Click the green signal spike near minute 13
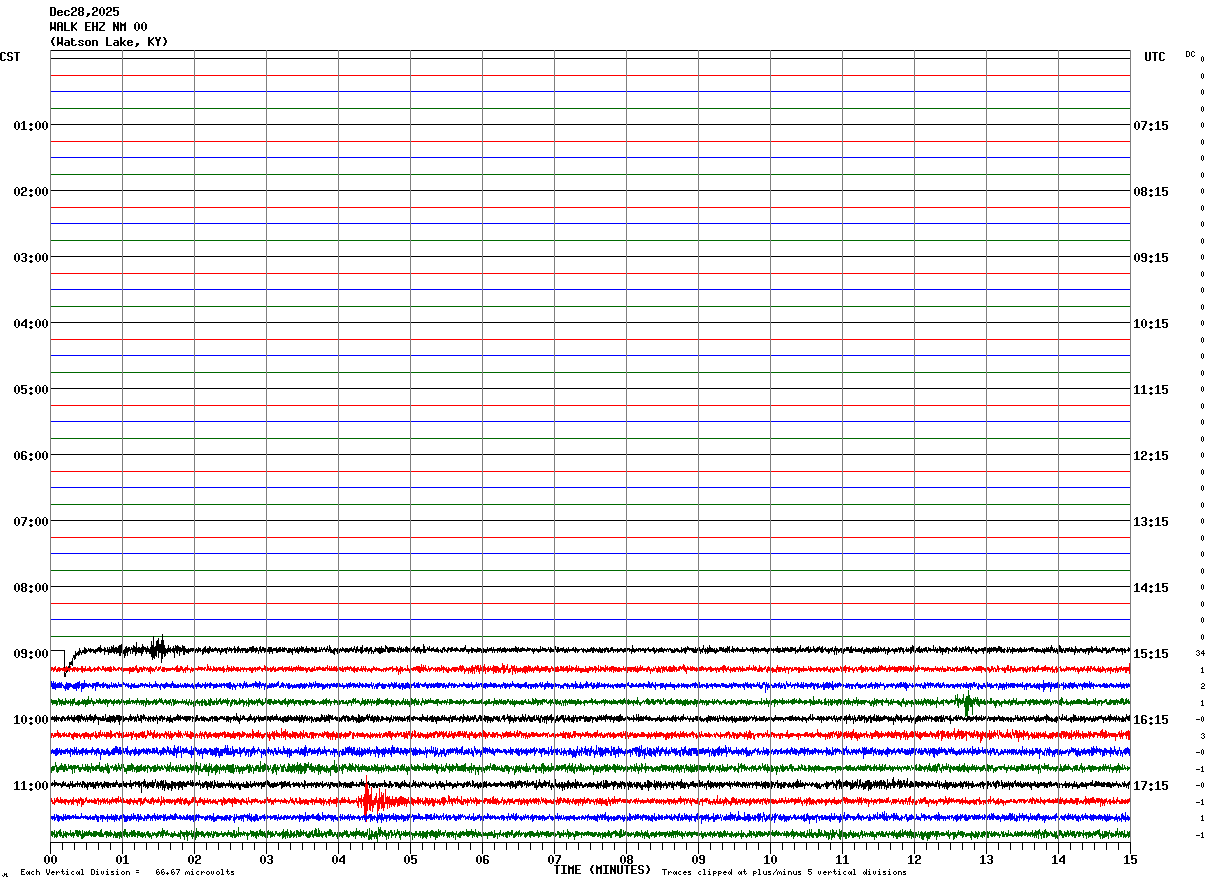1210x886 pixels. pos(967,702)
